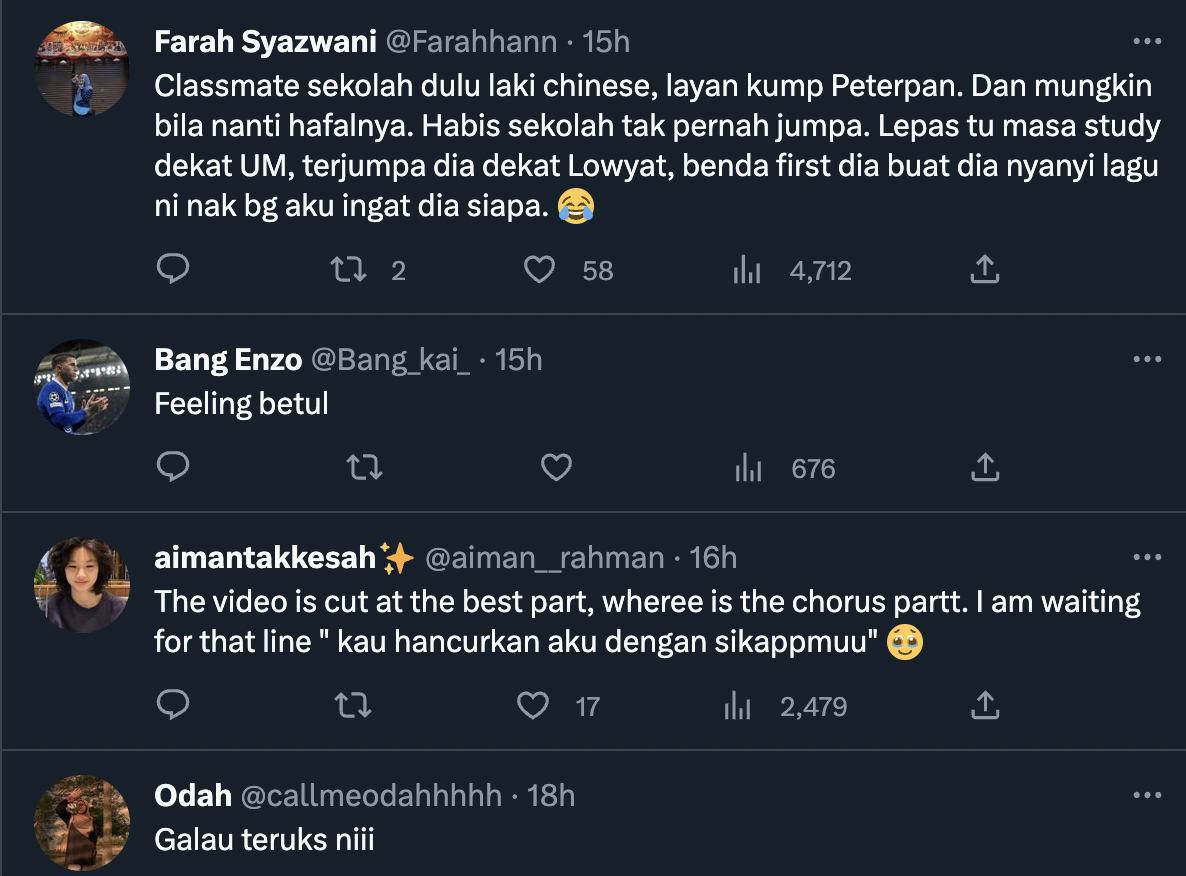This screenshot has width=1186, height=876.
Task: Click Bang Enzo's profile picture
Action: [x=83, y=387]
